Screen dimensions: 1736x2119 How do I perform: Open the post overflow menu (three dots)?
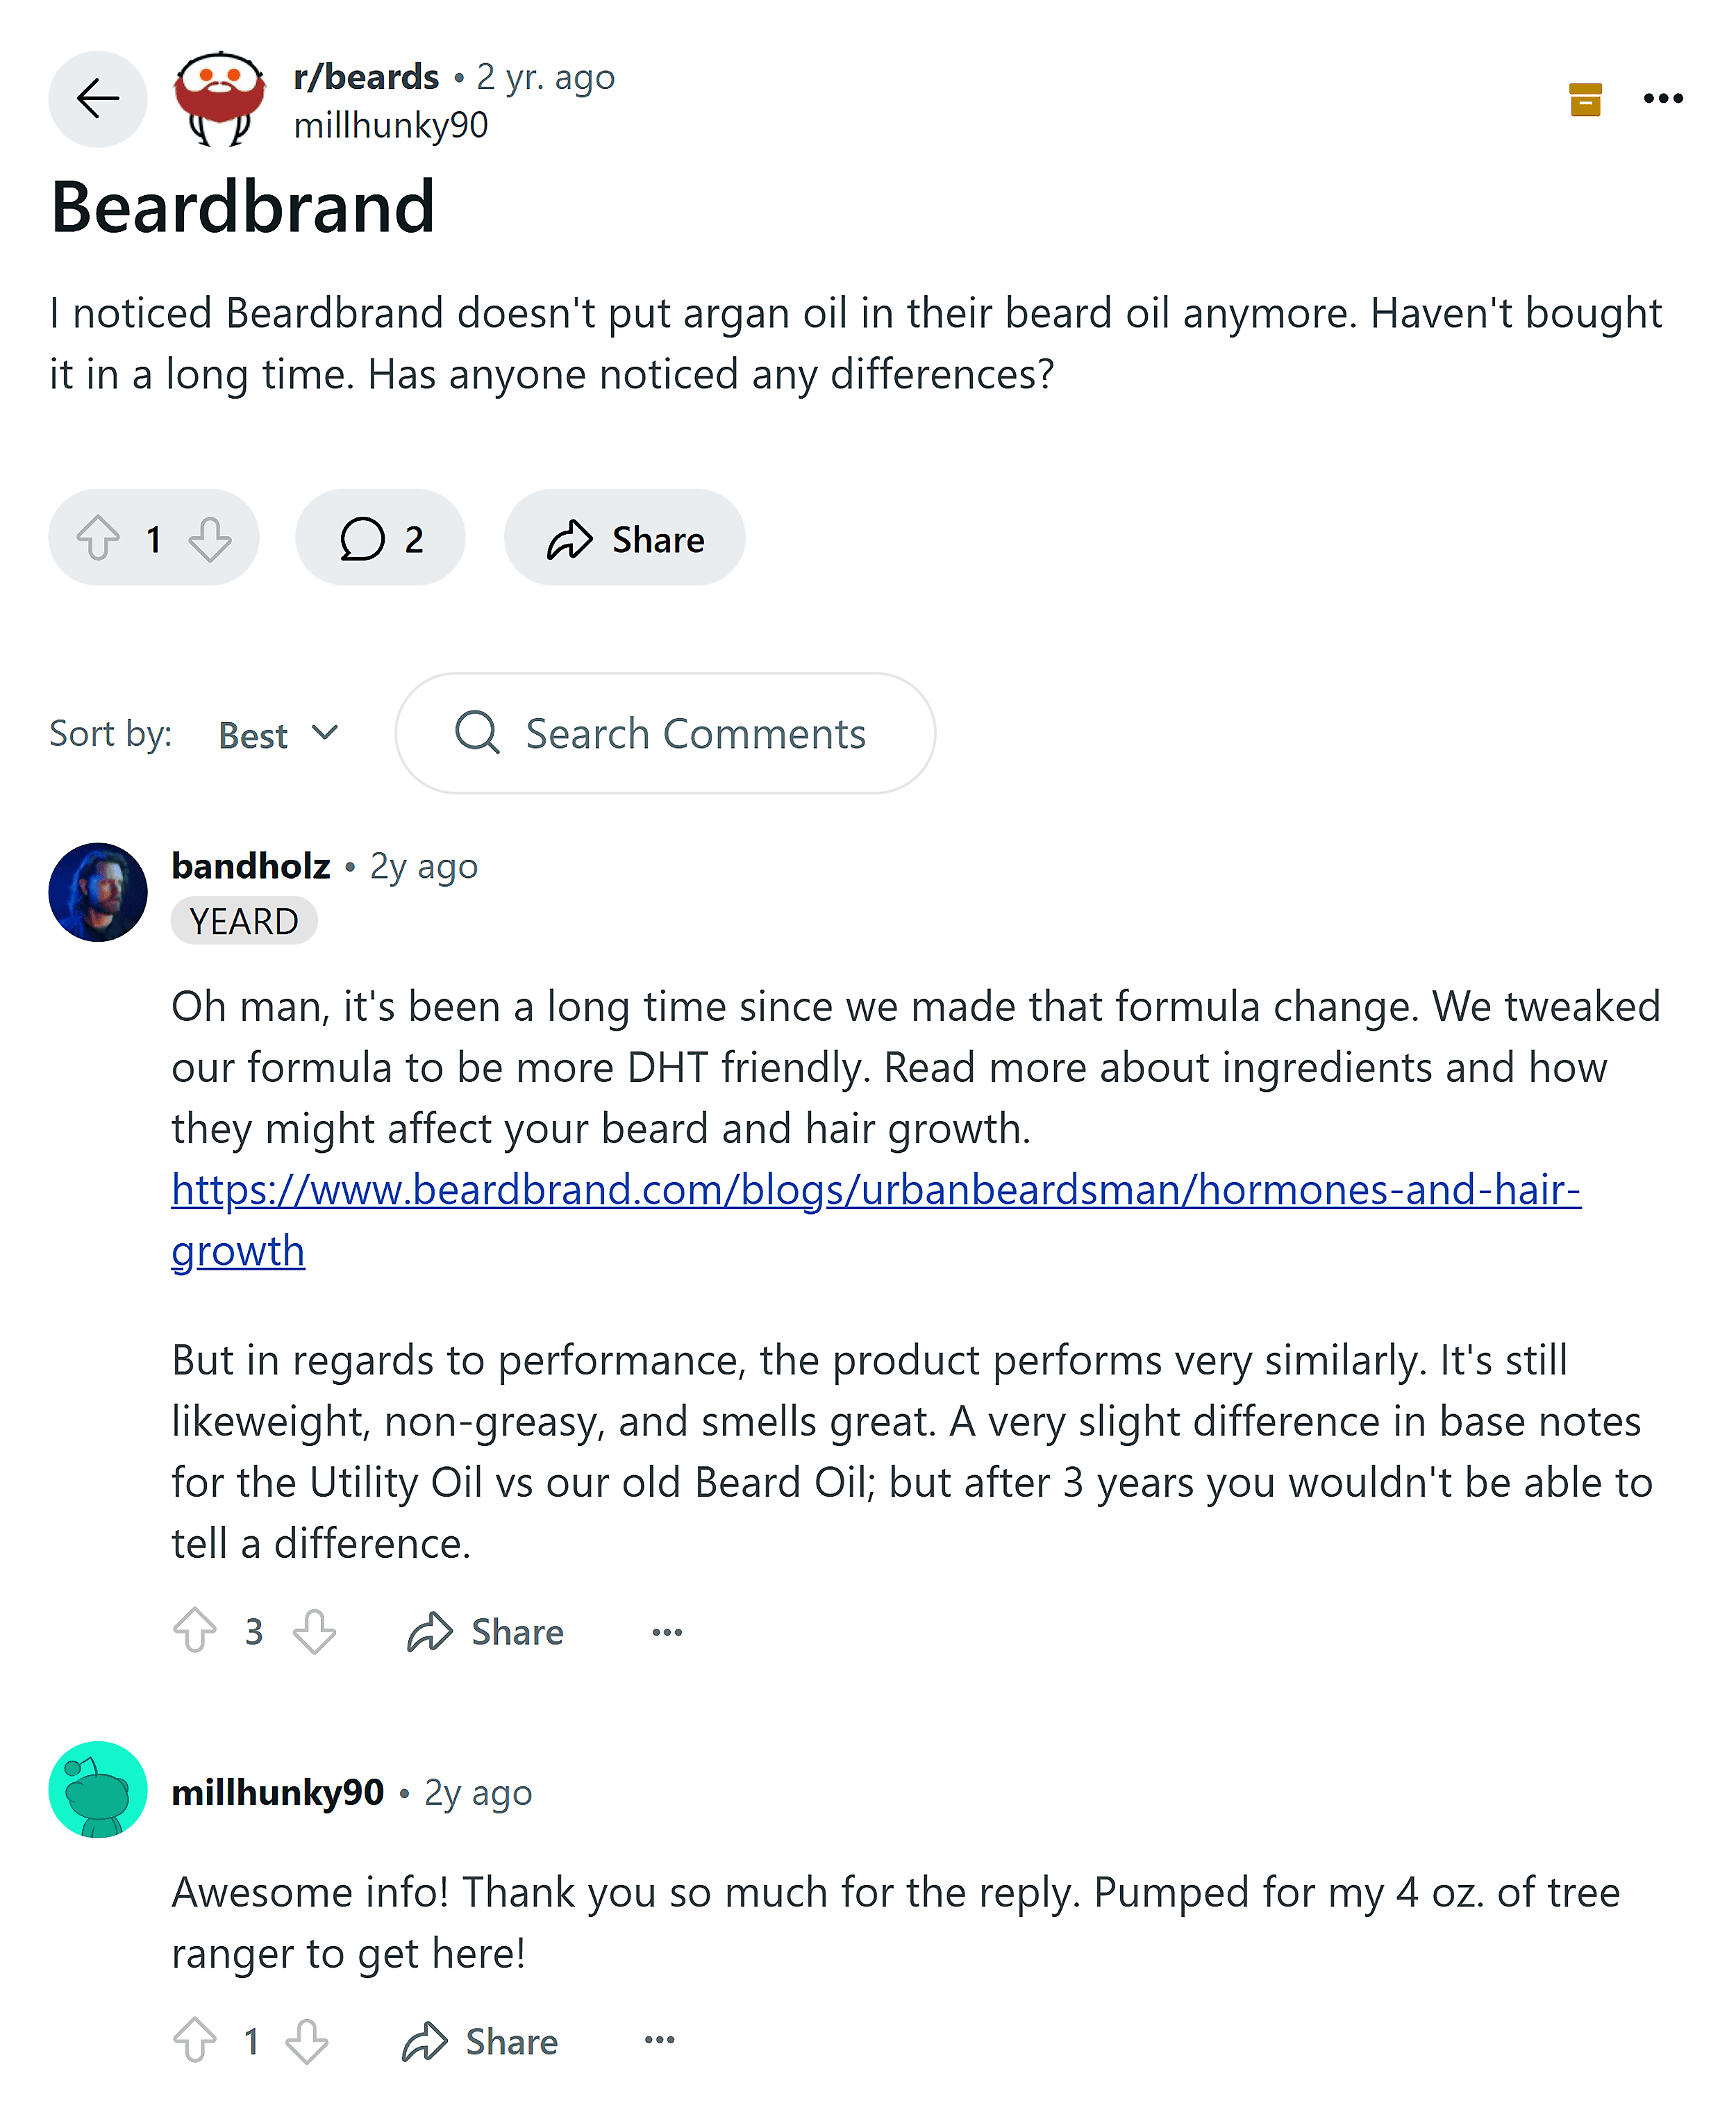(1662, 99)
